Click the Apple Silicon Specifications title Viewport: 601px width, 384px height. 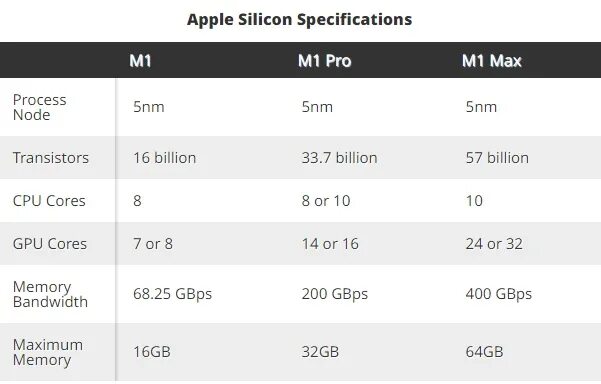point(299,20)
